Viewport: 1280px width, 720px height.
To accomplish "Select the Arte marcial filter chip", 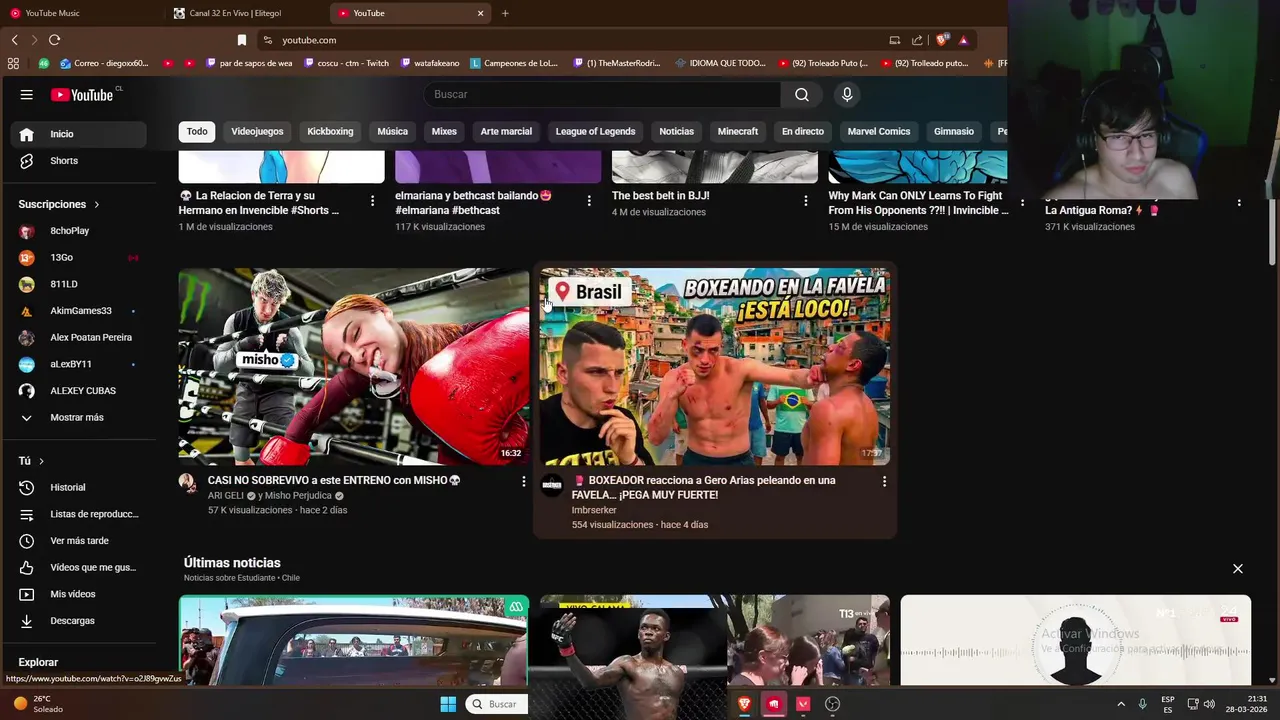I will (x=506, y=131).
